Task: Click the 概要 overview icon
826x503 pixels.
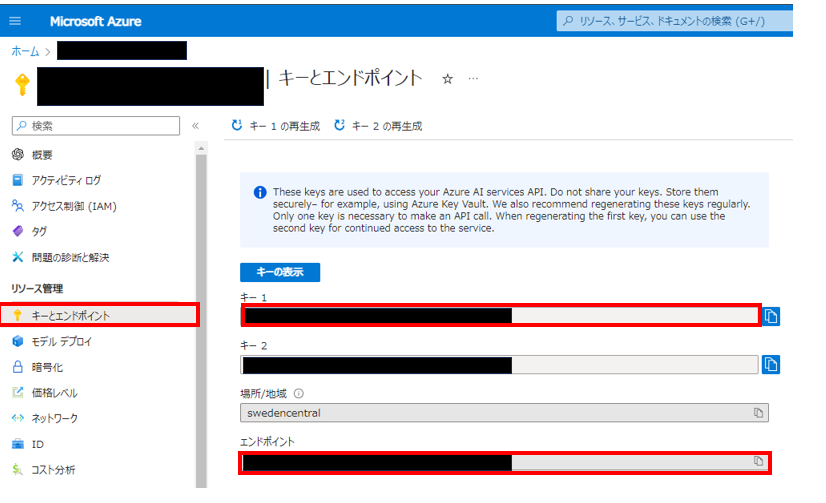Action: [17, 154]
